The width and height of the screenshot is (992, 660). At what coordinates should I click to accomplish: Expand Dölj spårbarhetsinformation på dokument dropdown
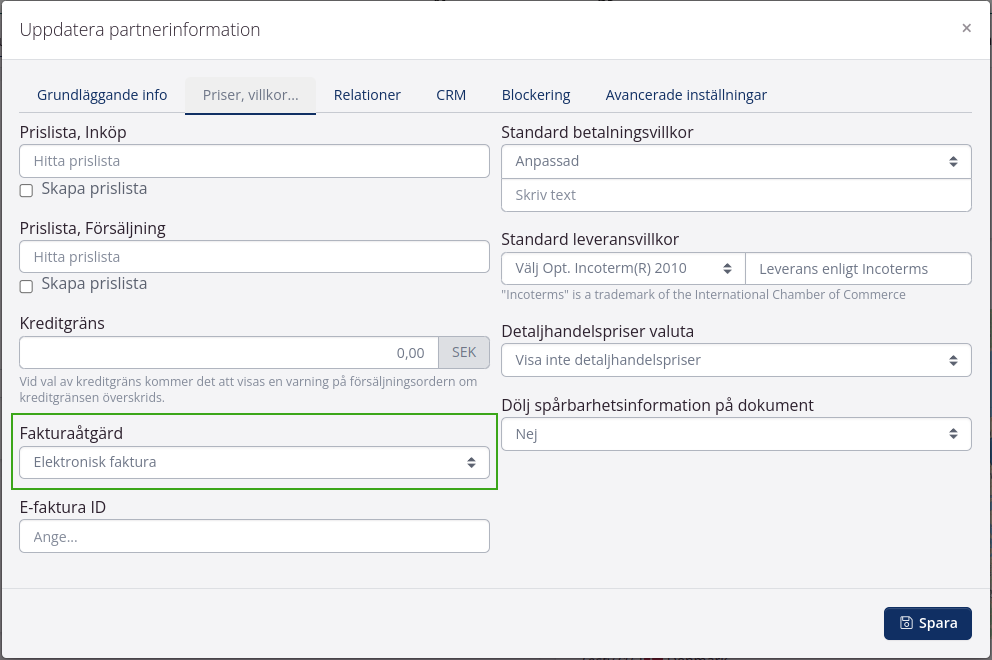(735, 434)
